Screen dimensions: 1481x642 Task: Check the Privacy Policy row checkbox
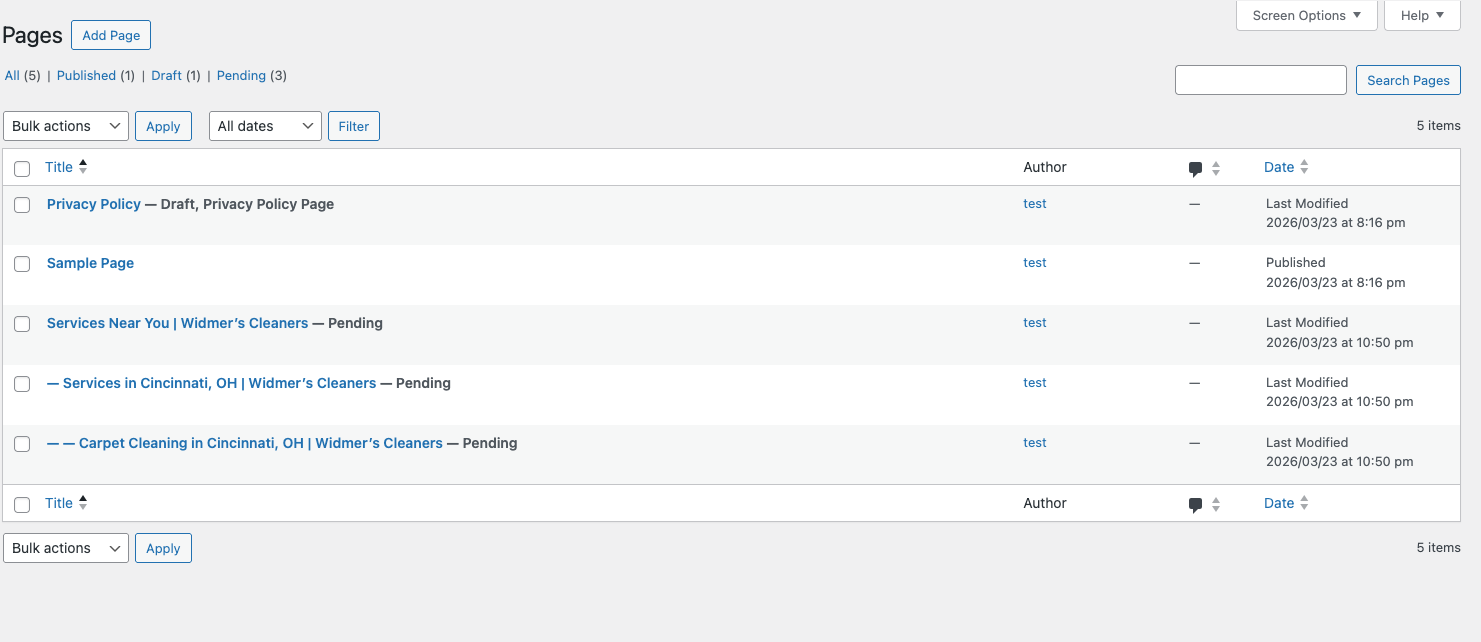[22, 204]
